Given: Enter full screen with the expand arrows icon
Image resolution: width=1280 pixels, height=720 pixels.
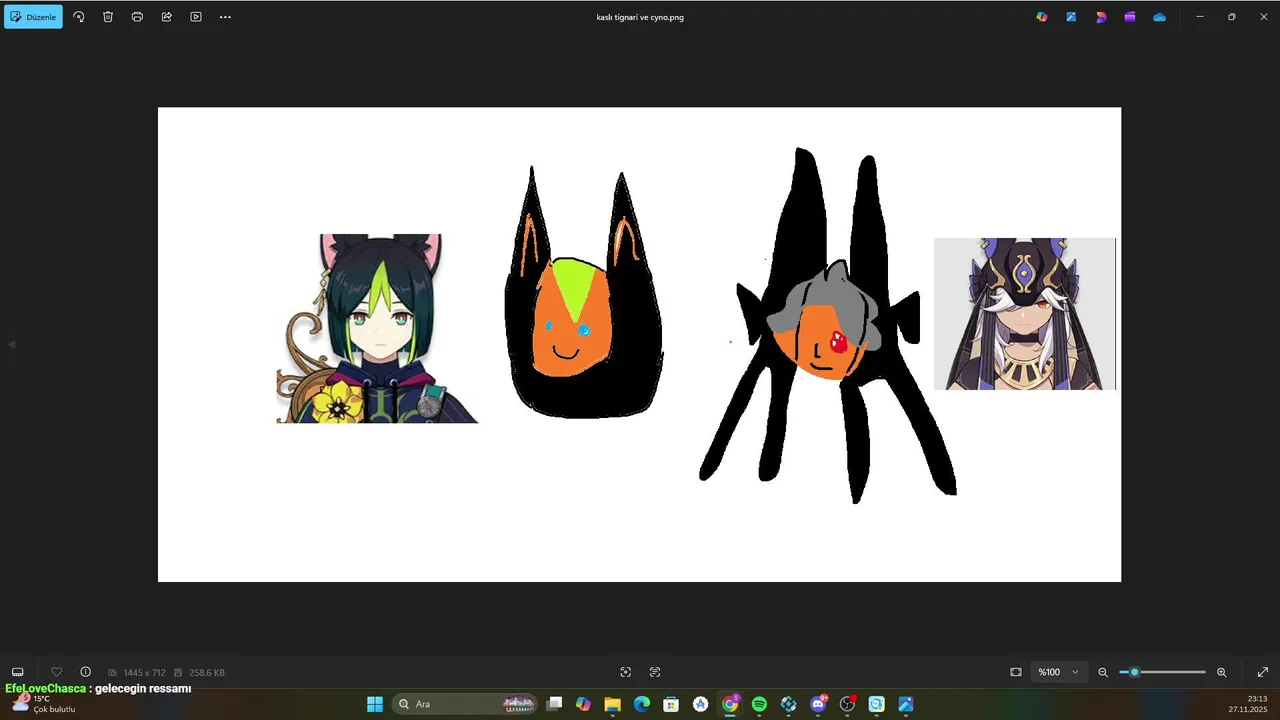Looking at the screenshot, I should click(x=1263, y=672).
